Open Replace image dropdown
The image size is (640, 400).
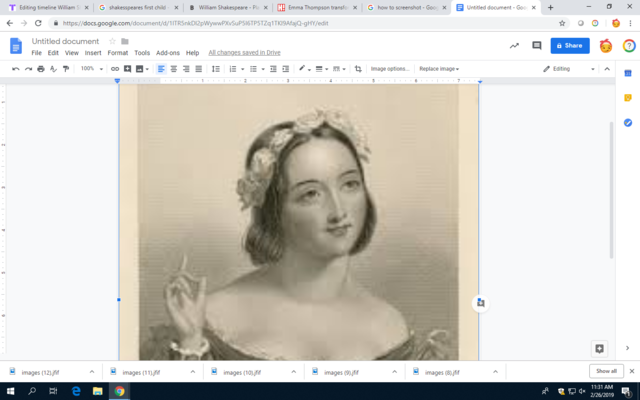click(439, 69)
